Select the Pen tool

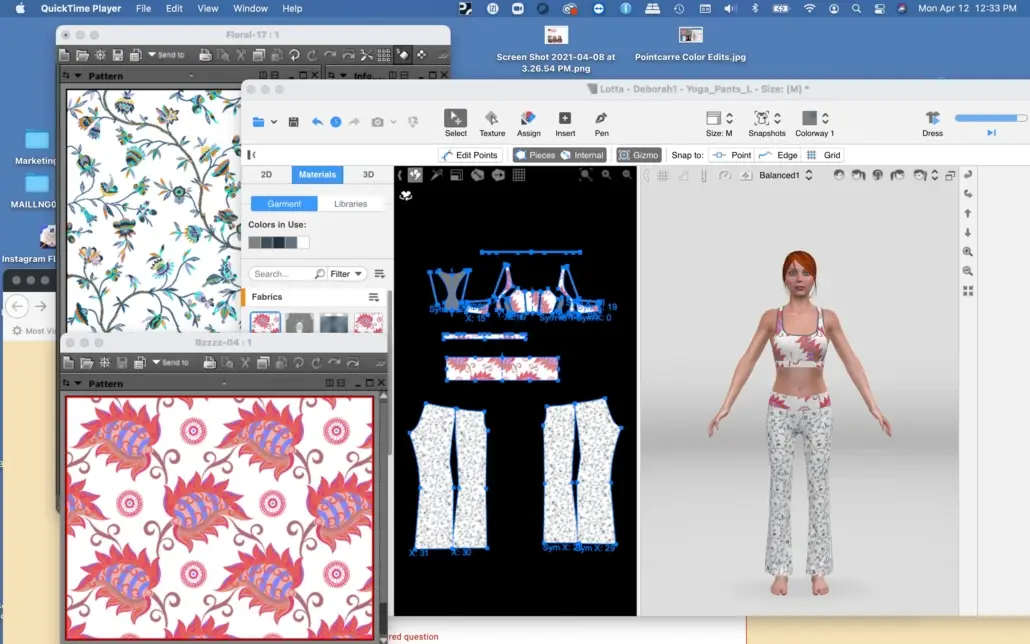click(x=601, y=119)
